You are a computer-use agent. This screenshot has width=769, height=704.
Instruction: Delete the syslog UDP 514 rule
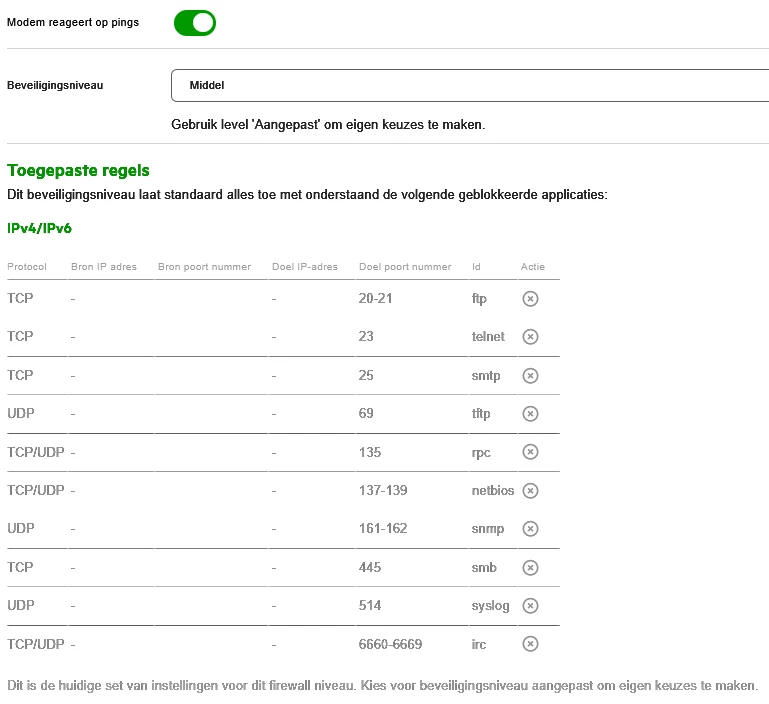tap(531, 605)
